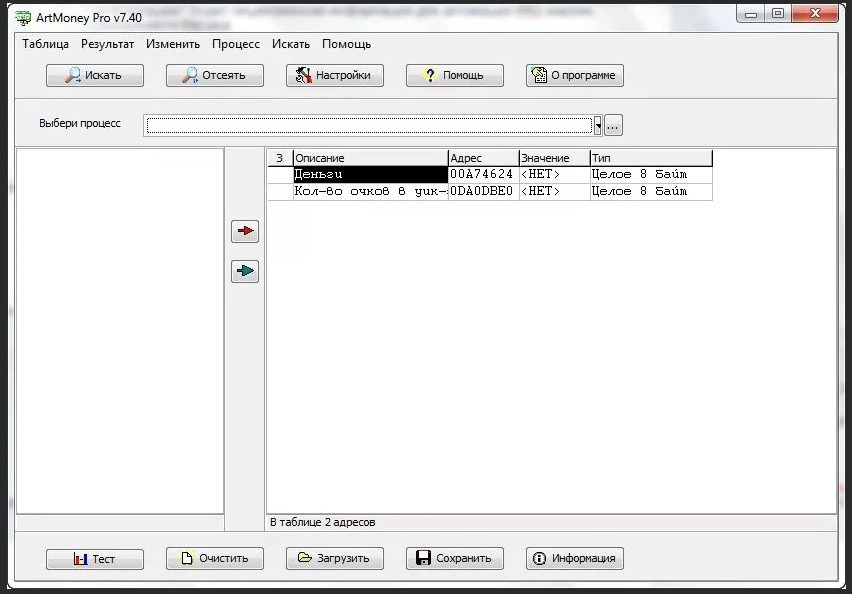This screenshot has width=852, height=594.
Task: Click the Тест button
Action: tap(95, 559)
